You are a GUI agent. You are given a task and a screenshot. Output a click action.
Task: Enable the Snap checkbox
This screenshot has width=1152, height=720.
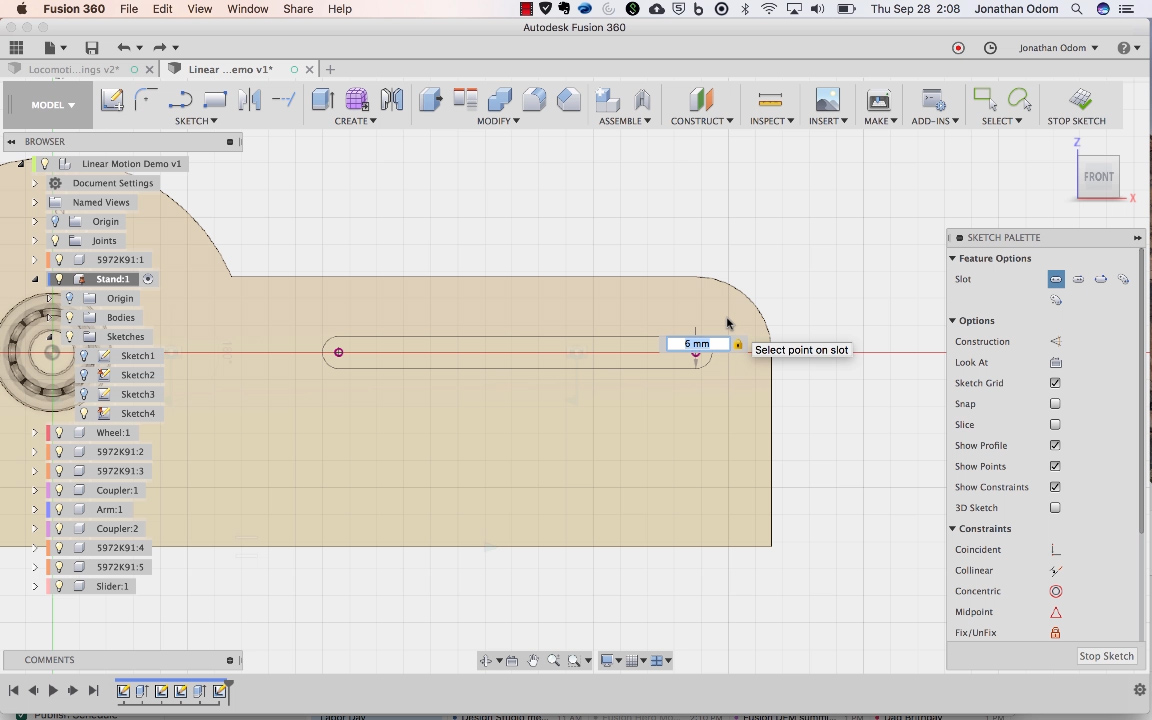tap(1055, 404)
